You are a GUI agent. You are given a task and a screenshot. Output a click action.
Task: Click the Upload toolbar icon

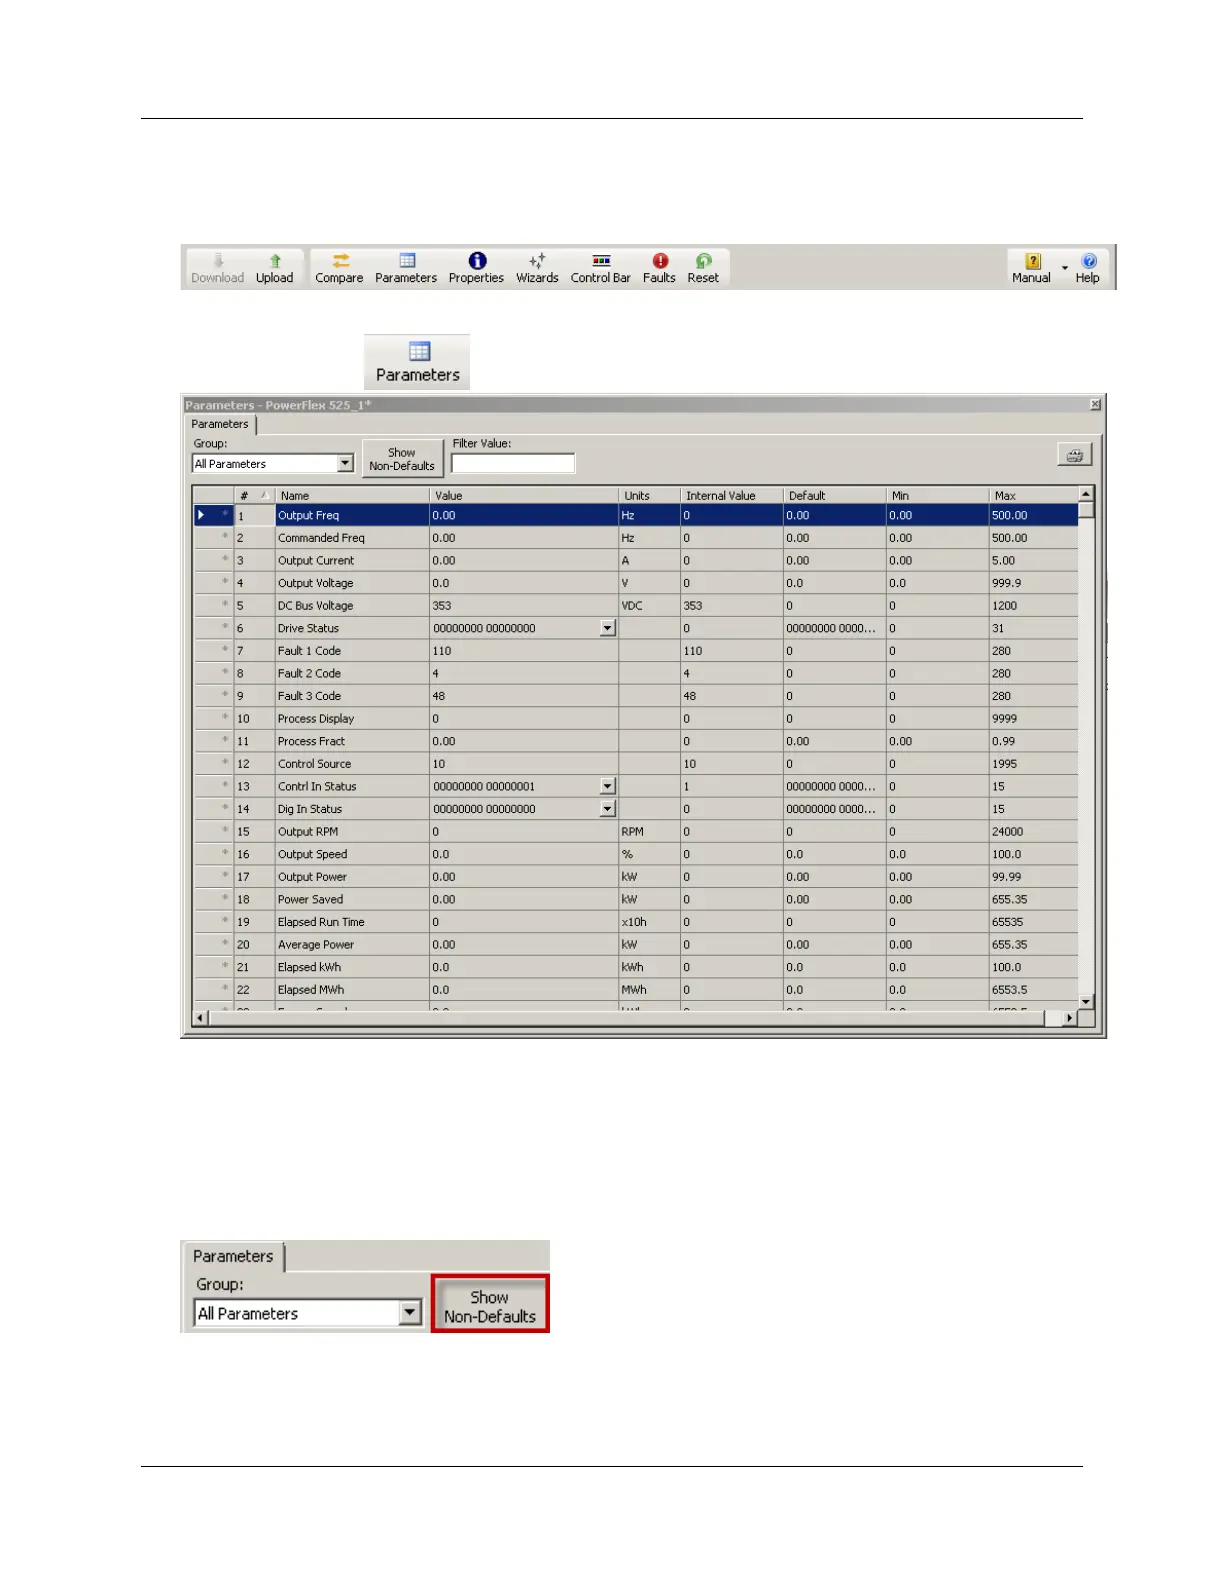[x=274, y=269]
